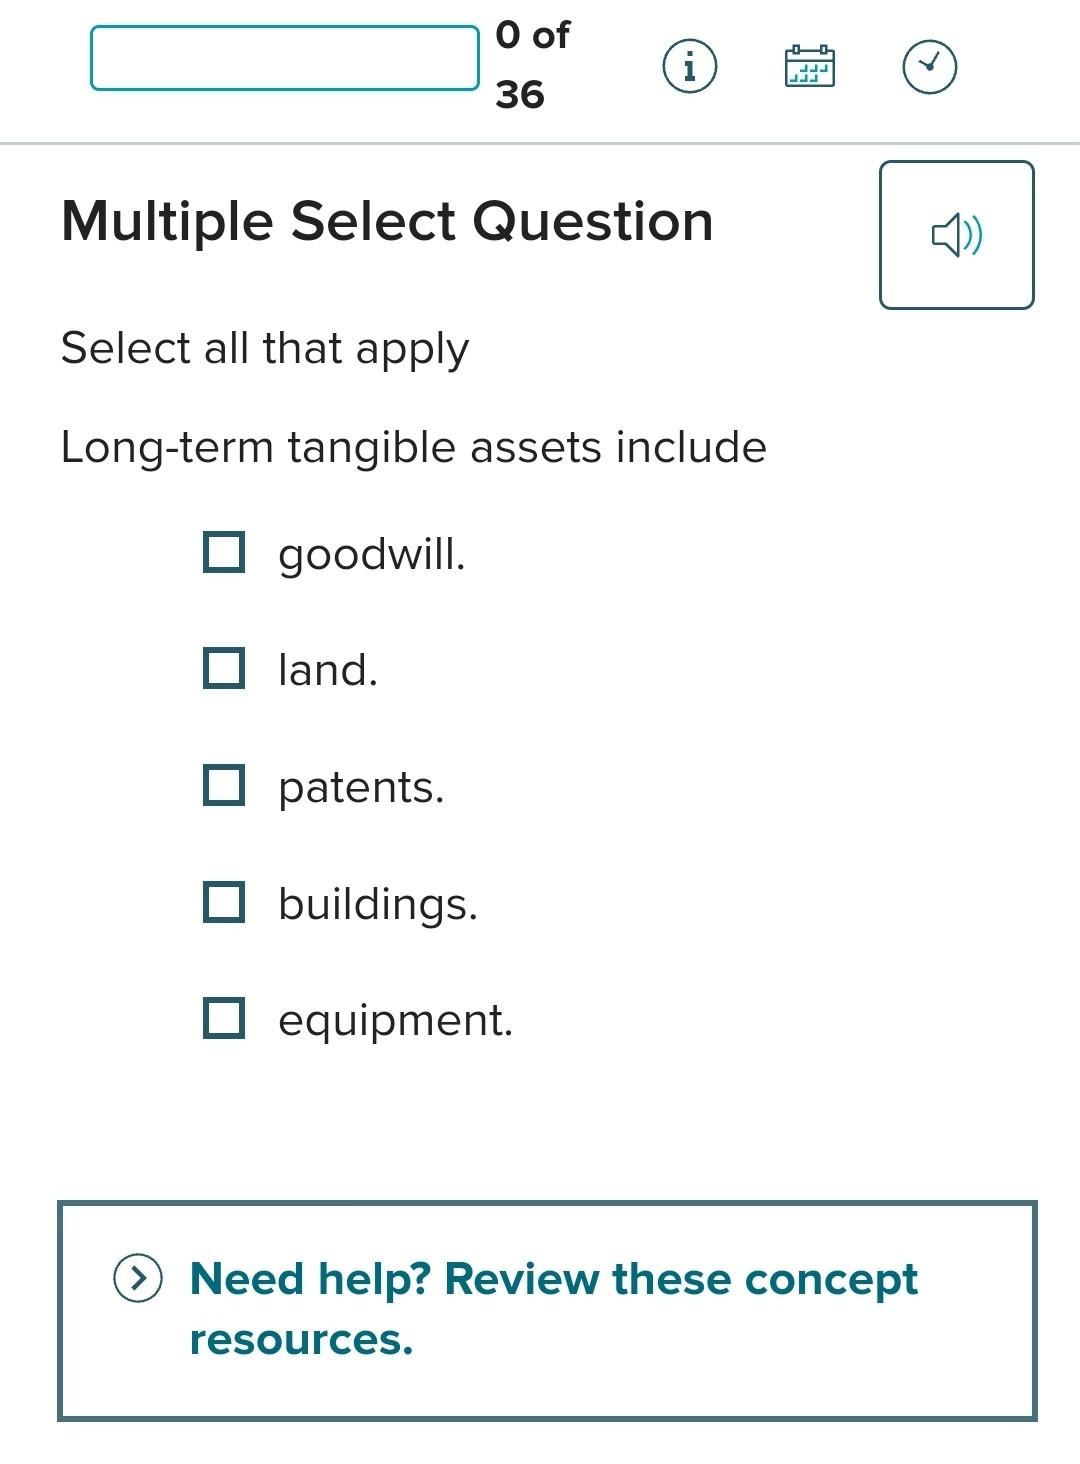The height and width of the screenshot is (1464, 1080).
Task: Select land as an answer
Action: point(225,668)
